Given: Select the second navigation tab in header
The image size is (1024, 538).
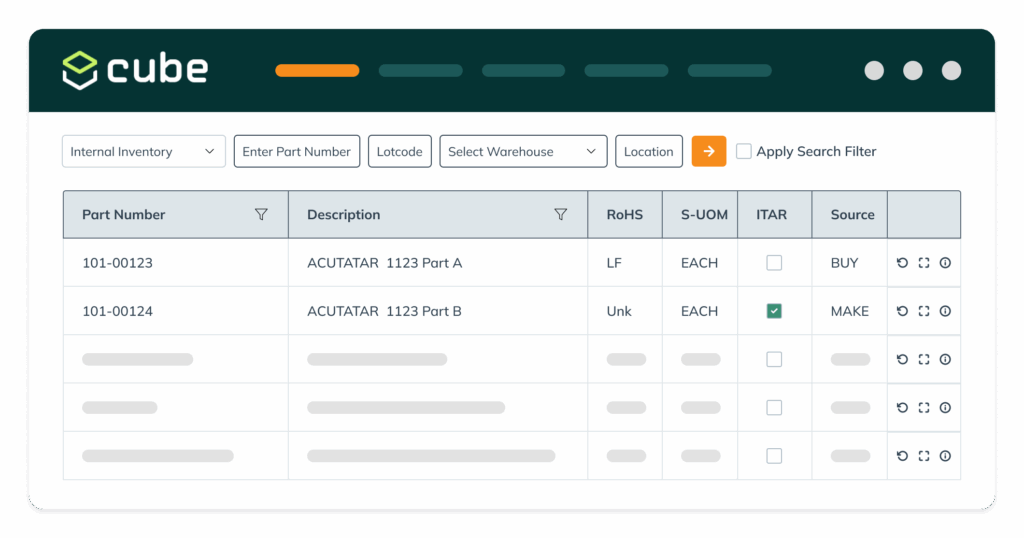Looking at the screenshot, I should pos(420,71).
